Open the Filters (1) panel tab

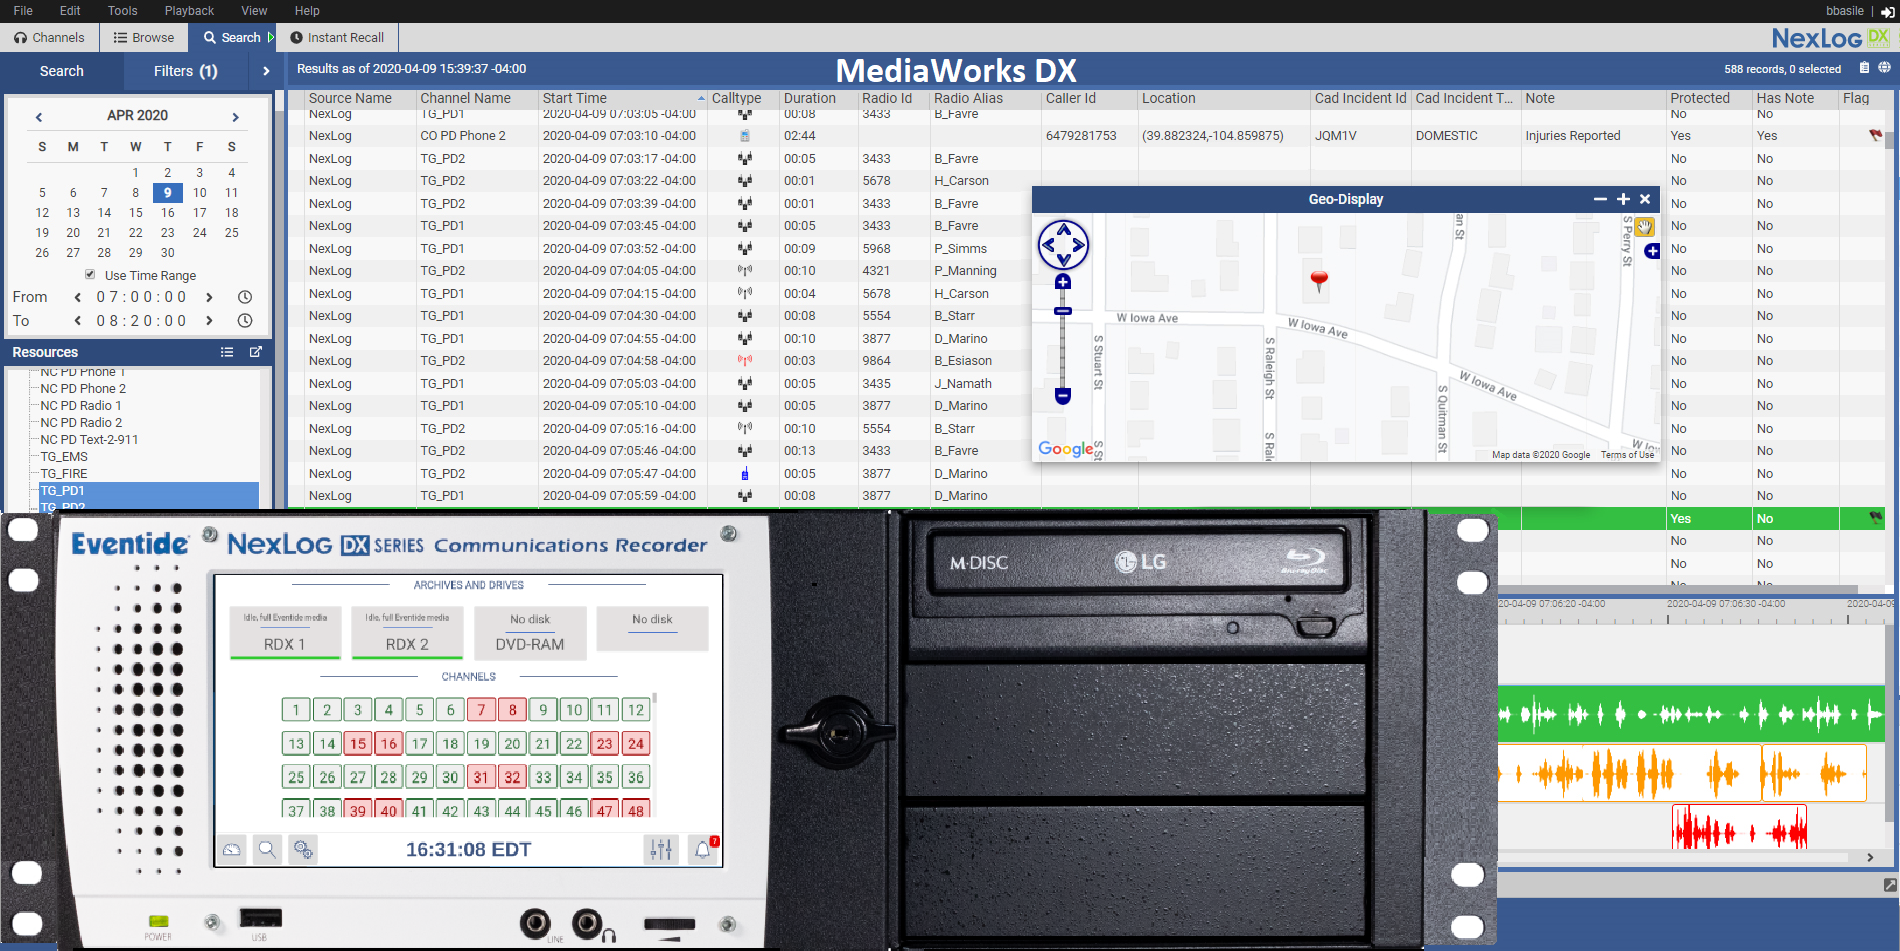(x=185, y=71)
